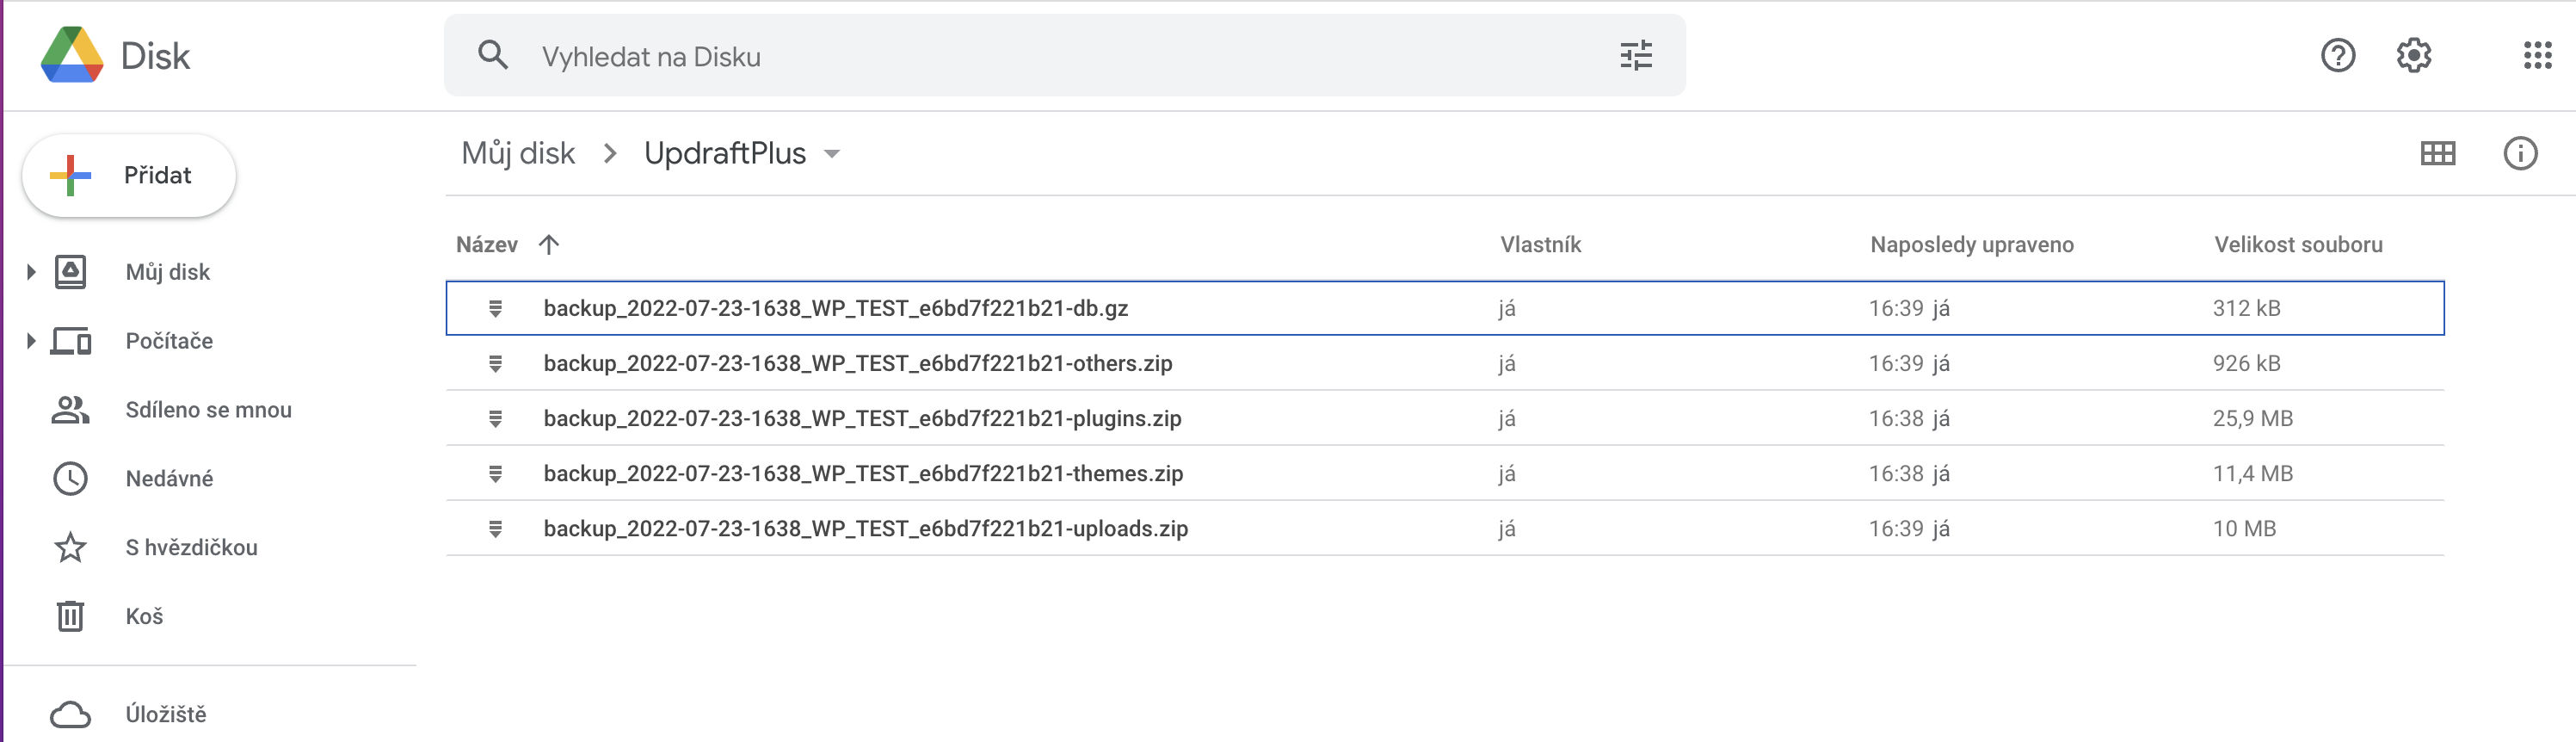Click size value 926 kB
Image resolution: width=2576 pixels, height=742 pixels.
2246,363
